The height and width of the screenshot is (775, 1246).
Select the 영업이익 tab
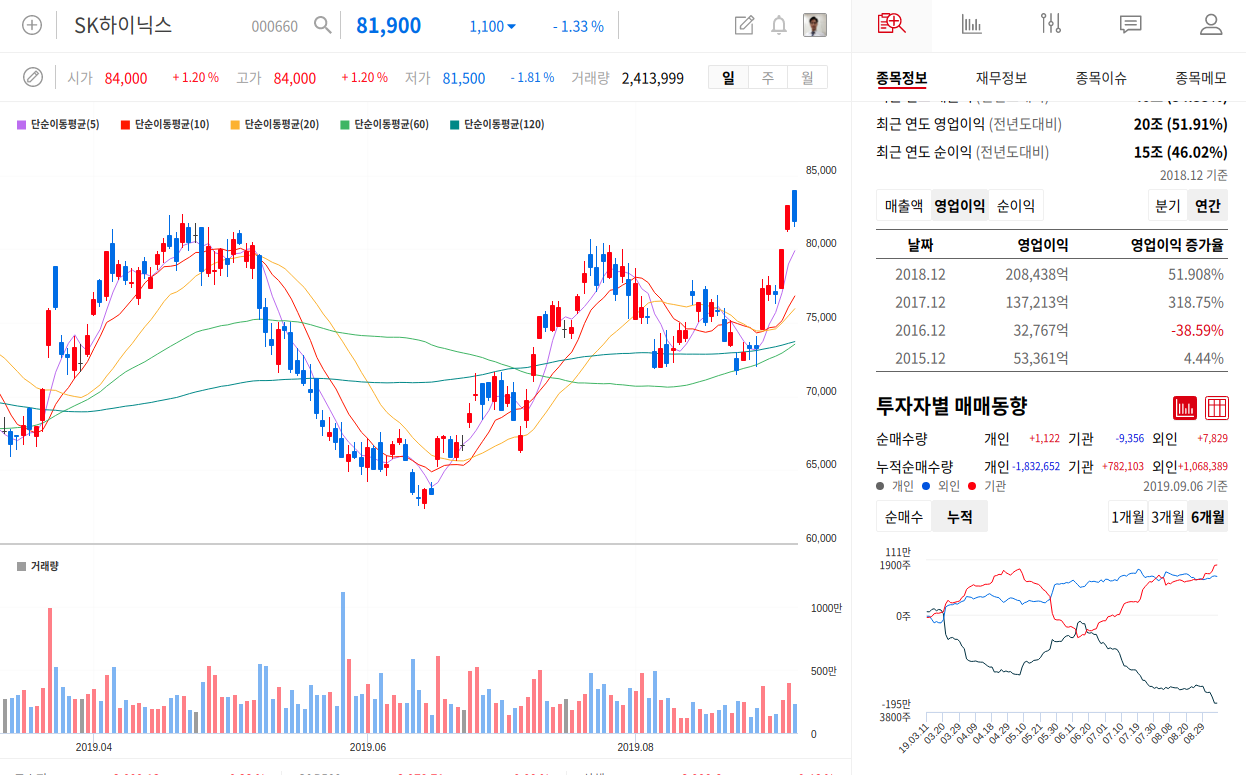pos(959,206)
